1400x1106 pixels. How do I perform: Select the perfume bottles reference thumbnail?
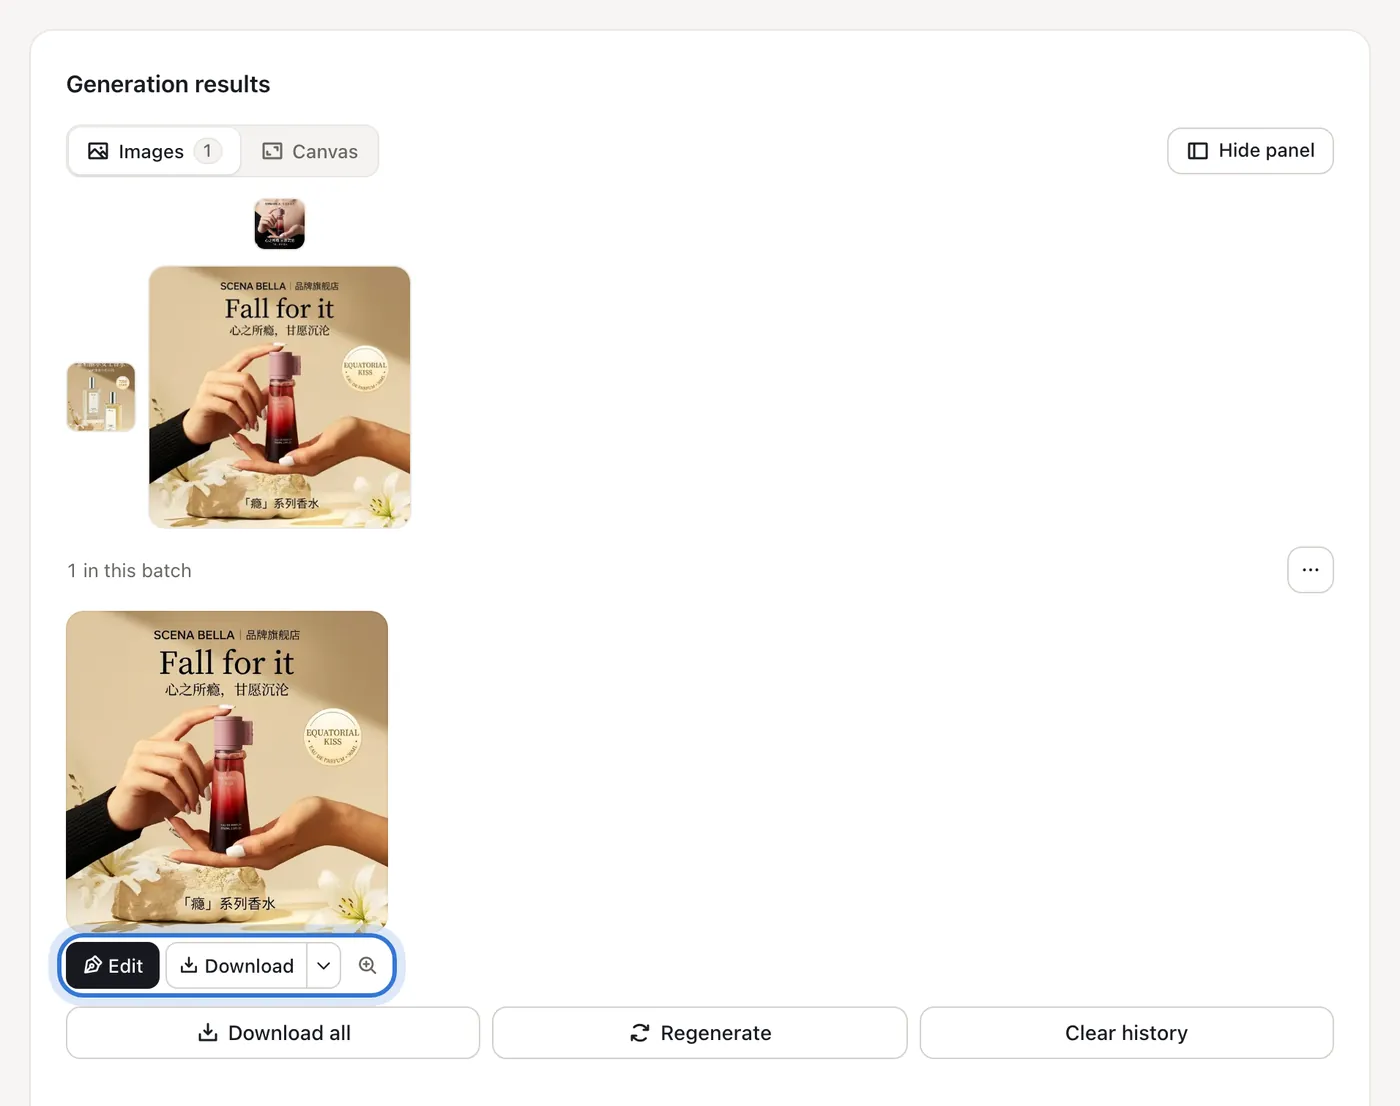101,397
